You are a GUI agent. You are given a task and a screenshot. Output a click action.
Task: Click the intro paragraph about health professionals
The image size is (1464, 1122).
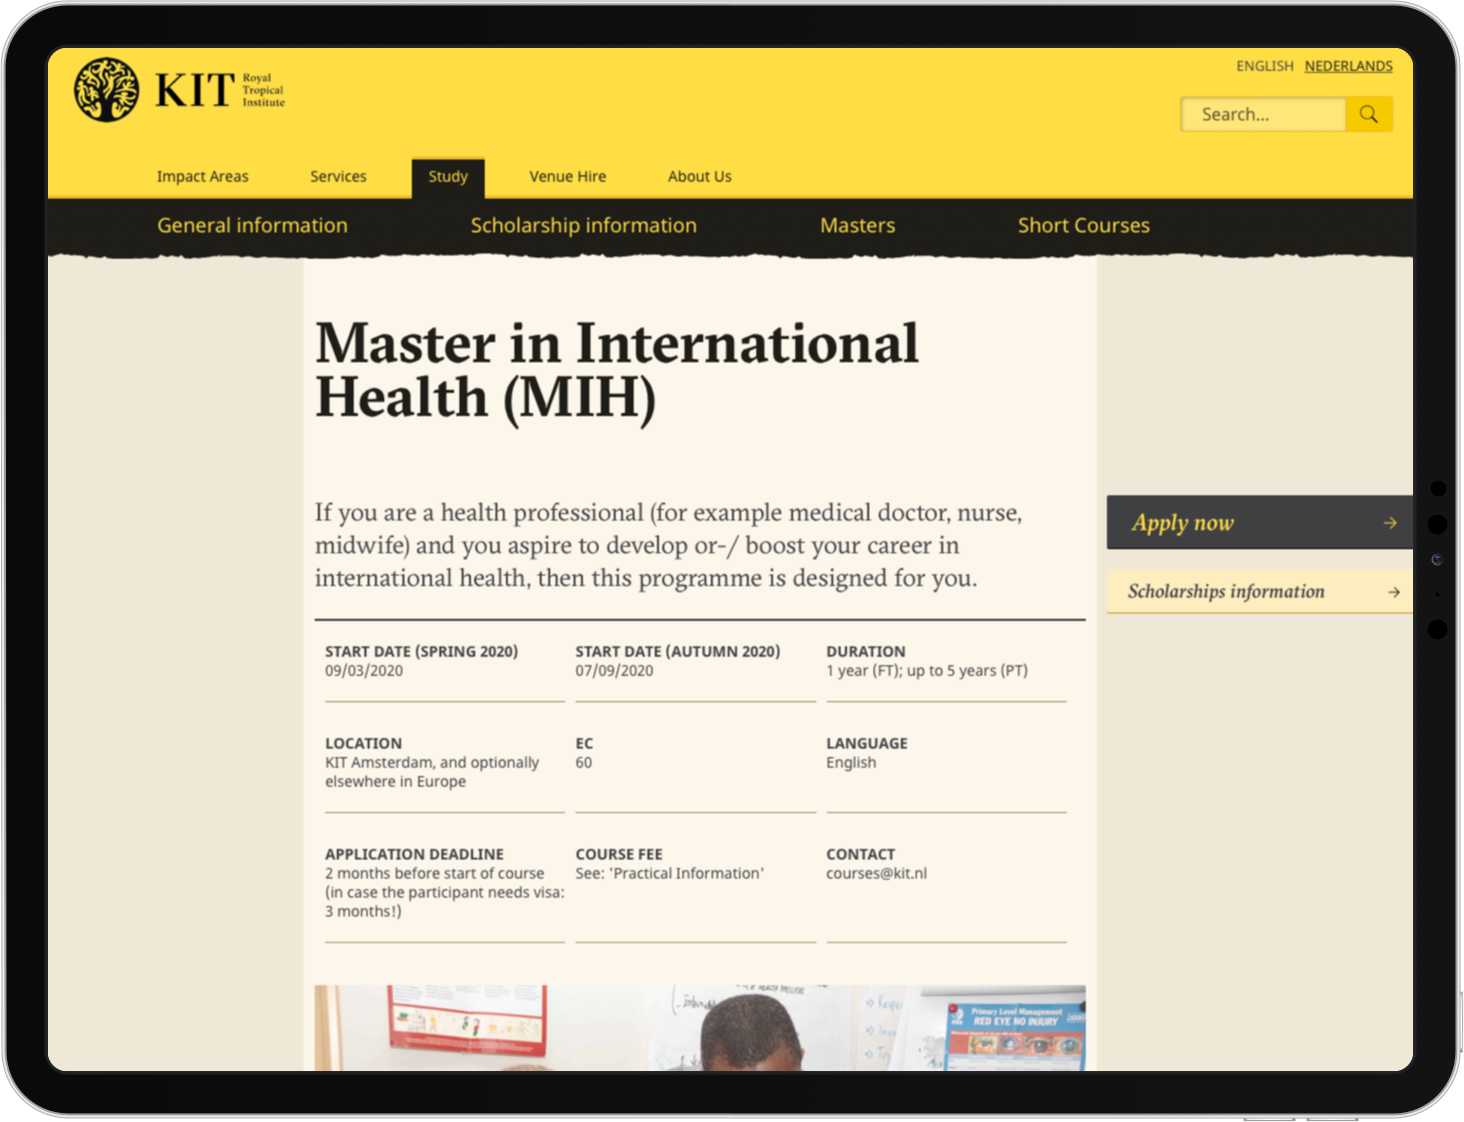pos(668,545)
